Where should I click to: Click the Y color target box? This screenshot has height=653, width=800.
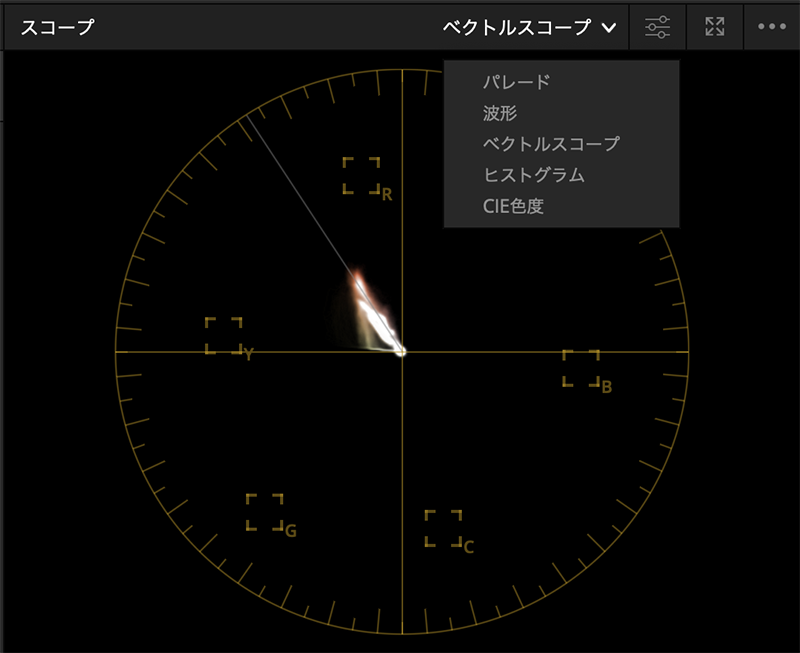[223, 335]
